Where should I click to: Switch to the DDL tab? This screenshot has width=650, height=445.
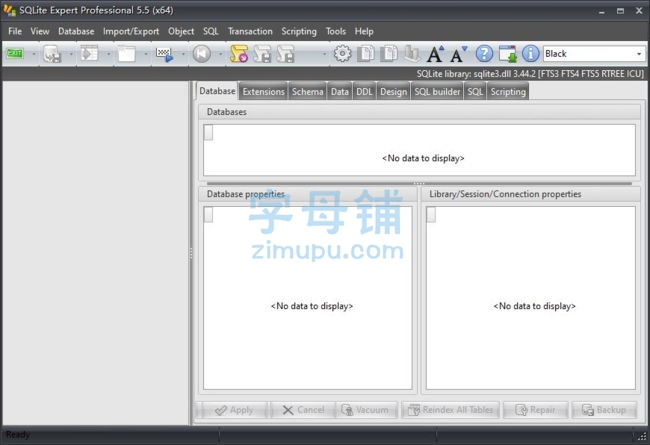click(x=364, y=92)
